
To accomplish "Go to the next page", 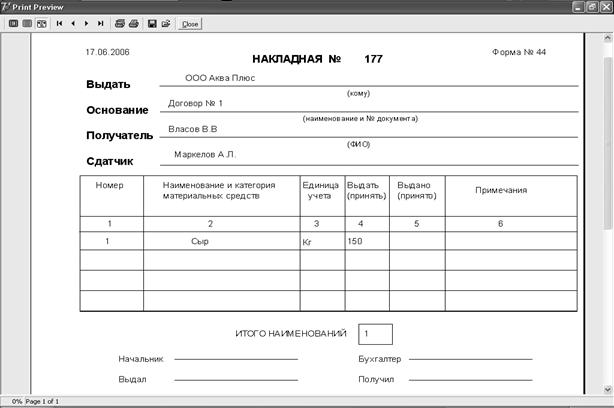I will pos(87,24).
